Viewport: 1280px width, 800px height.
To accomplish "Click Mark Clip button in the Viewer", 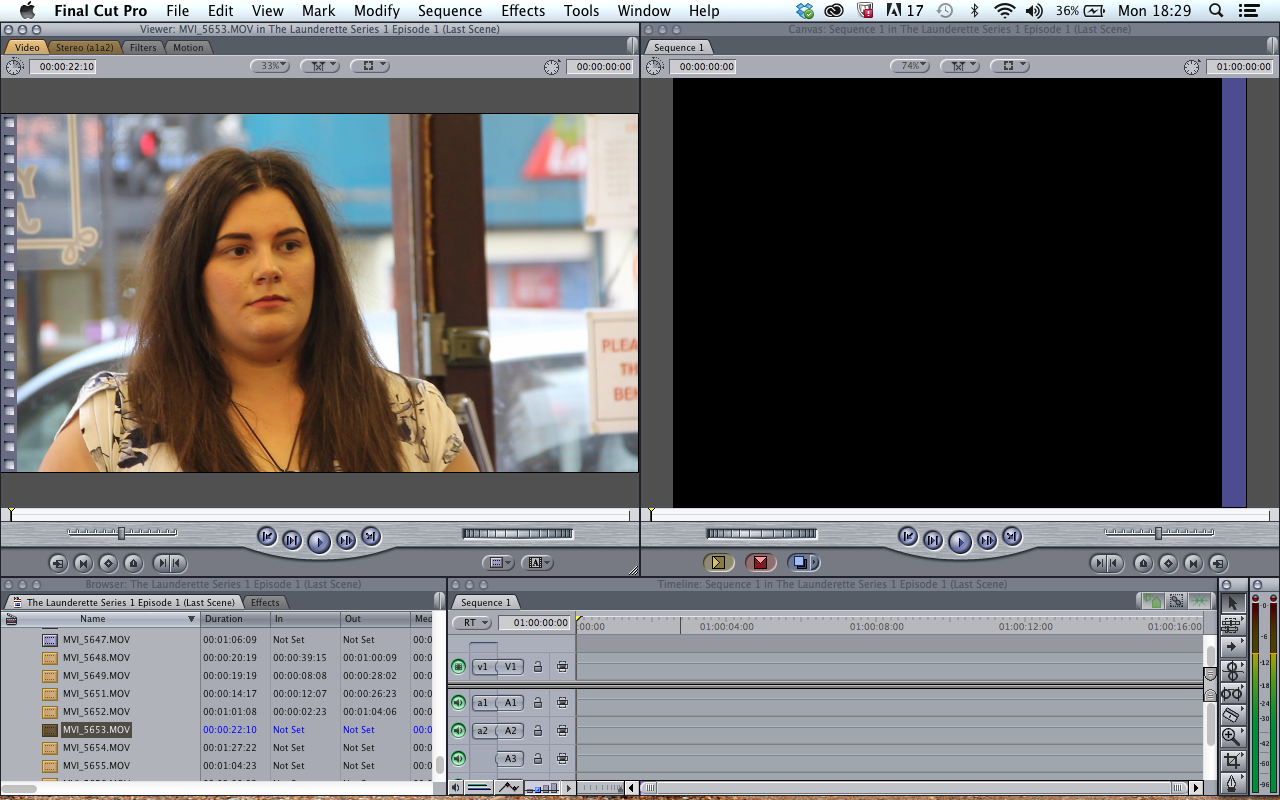I will (x=83, y=563).
